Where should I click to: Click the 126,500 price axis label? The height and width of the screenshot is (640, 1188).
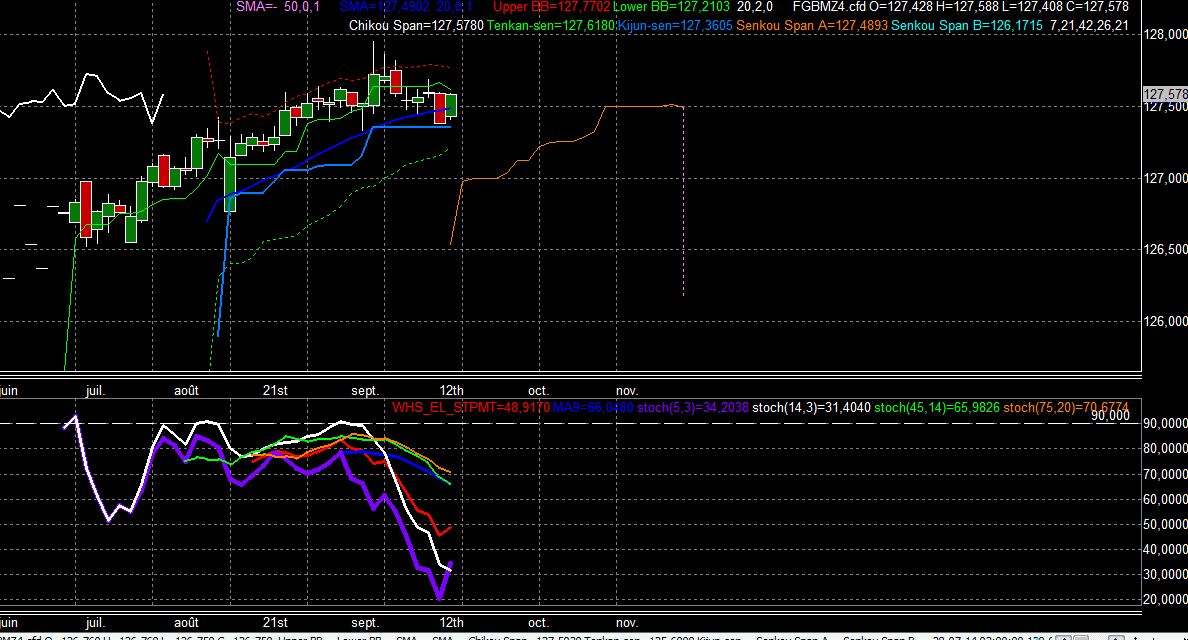tap(1165, 250)
